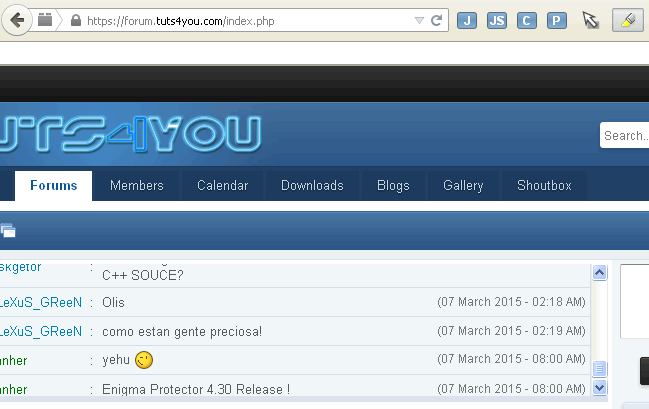Click the shoutbox scroll-up arrow
Screen dimensions: 649x409
600,272
